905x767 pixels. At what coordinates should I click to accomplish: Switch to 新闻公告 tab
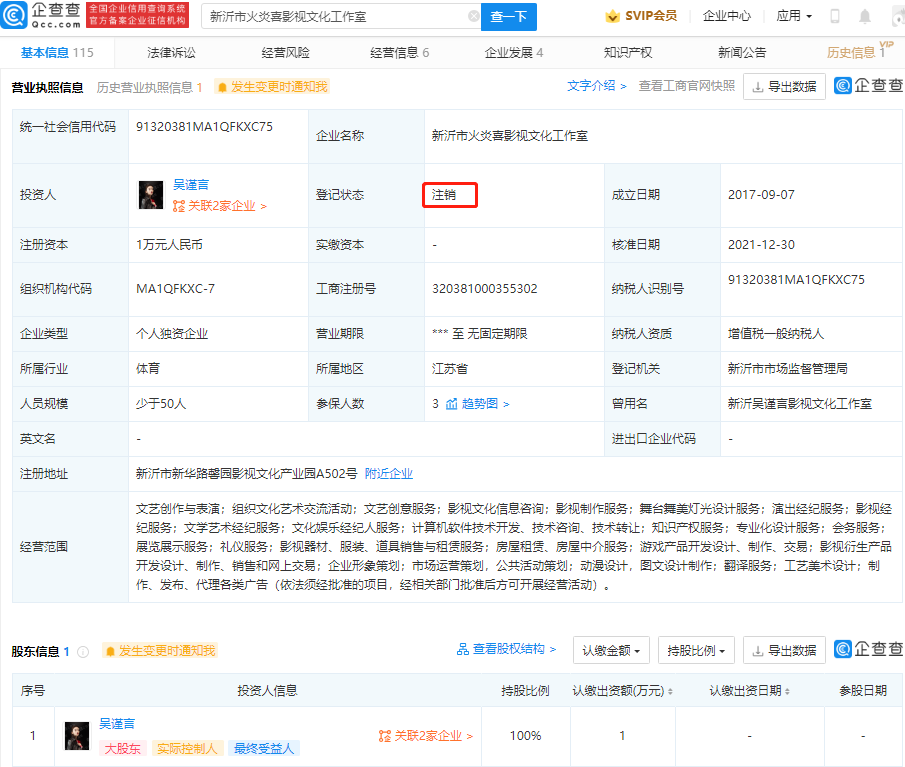click(x=742, y=53)
